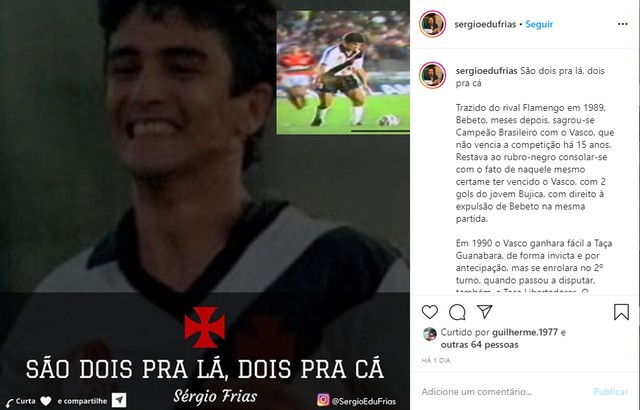
Task: Select commenter avatar beside the caption
Action: pyautogui.click(x=432, y=75)
